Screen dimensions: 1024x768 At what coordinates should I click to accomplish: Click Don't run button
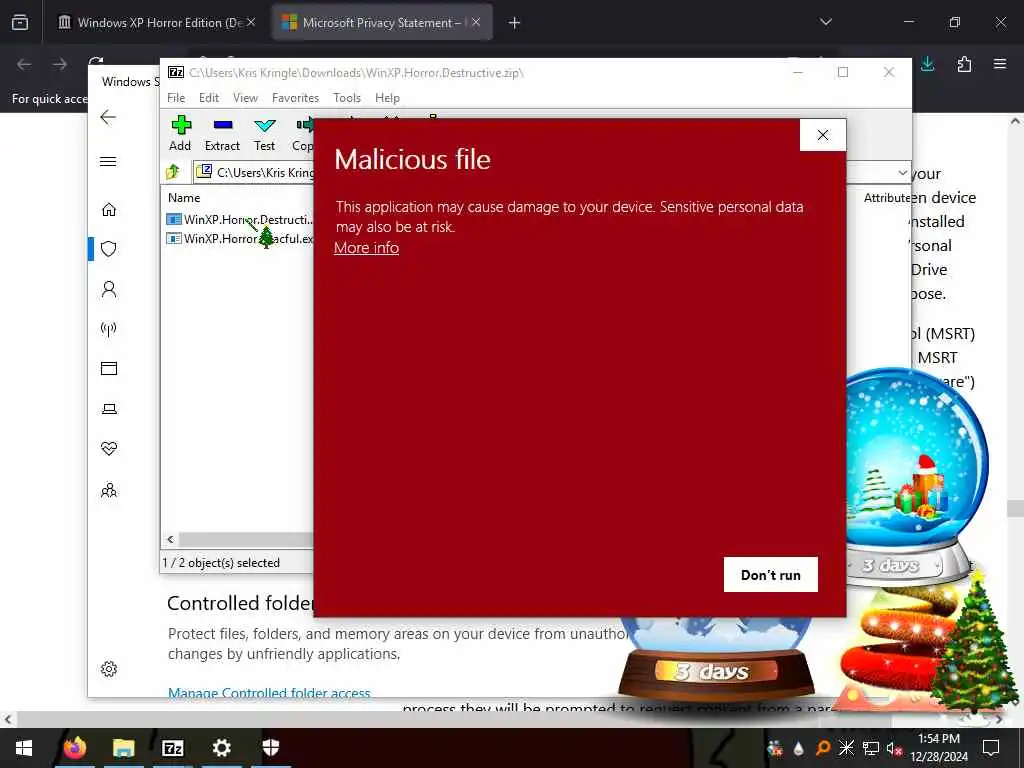[771, 575]
